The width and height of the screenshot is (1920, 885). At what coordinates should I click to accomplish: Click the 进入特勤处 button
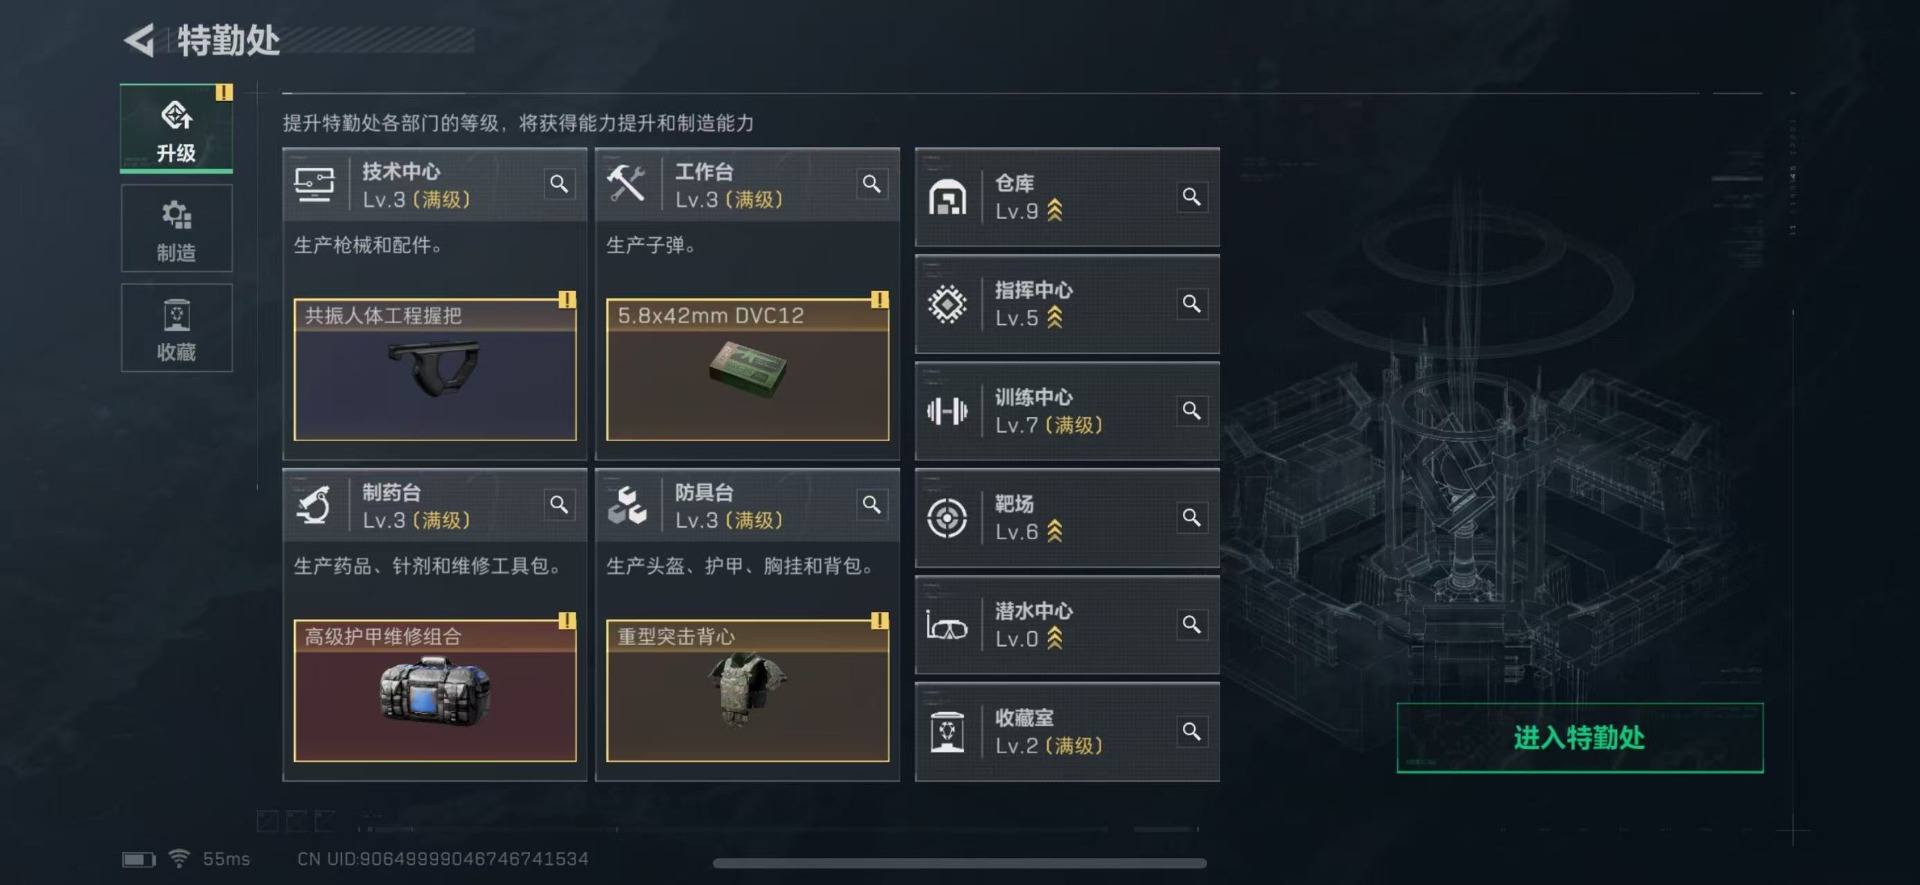point(1580,738)
